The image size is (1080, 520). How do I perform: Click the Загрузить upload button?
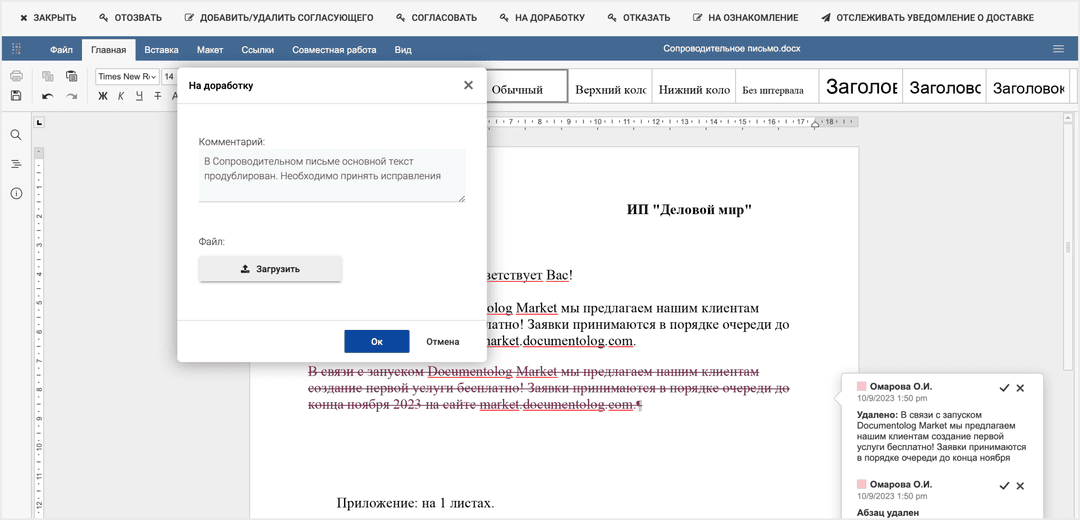click(x=270, y=269)
